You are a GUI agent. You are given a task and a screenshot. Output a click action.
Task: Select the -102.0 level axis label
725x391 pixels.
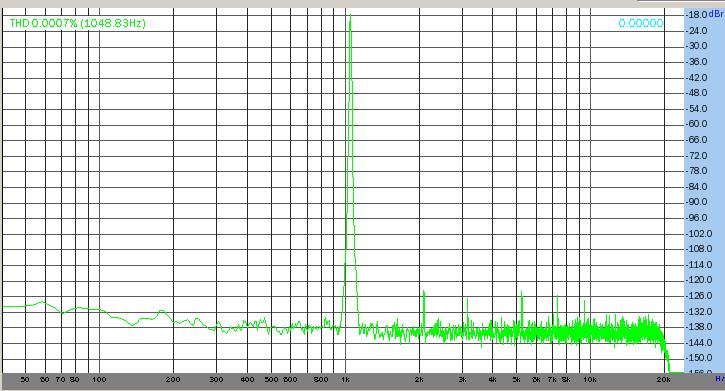[698, 233]
